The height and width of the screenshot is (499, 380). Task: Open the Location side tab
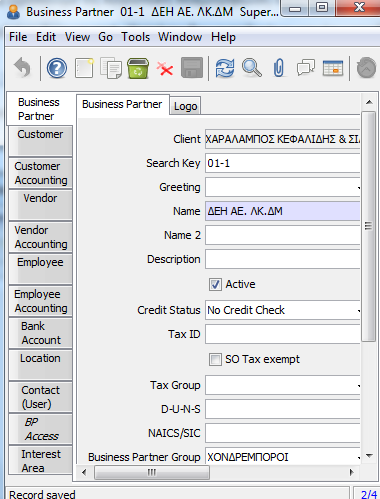pos(40,365)
